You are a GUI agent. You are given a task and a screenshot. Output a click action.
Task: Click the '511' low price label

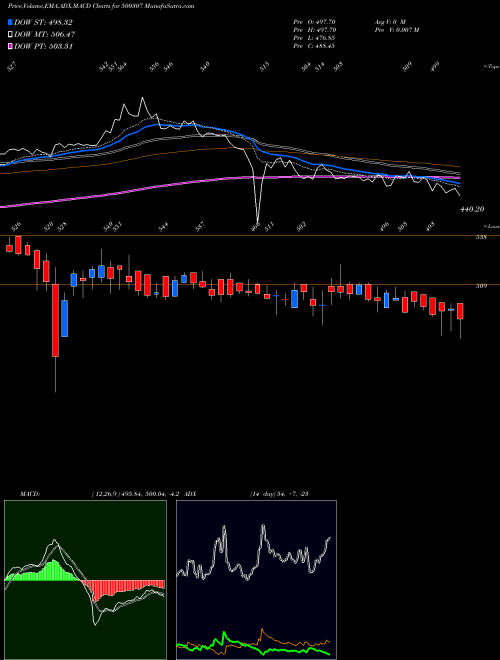(269, 227)
